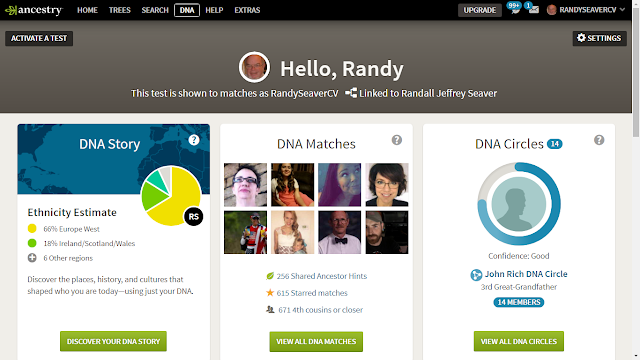Select the DNA menu item

tap(187, 10)
